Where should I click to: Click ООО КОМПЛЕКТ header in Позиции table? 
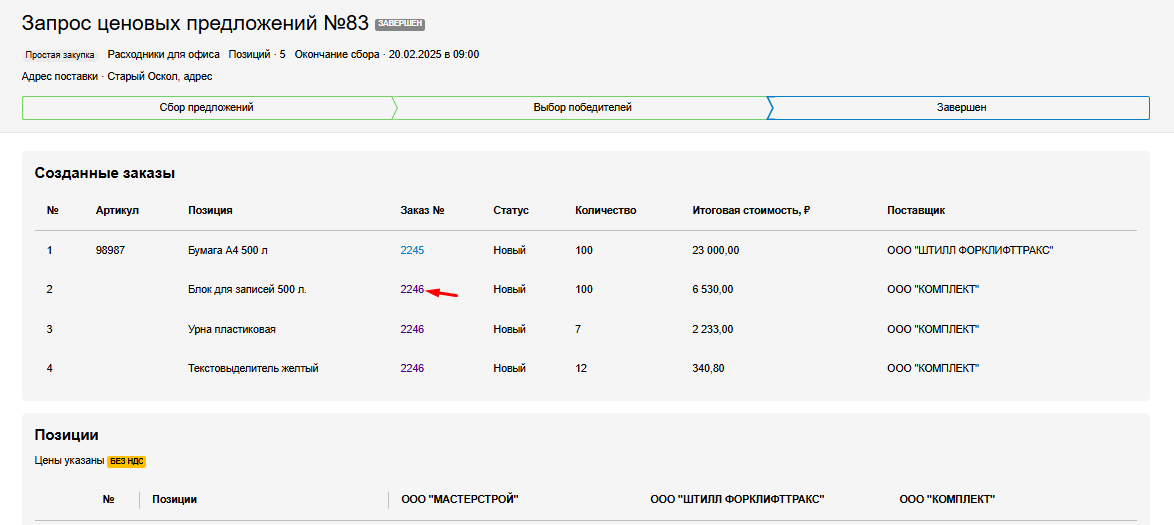click(947, 499)
